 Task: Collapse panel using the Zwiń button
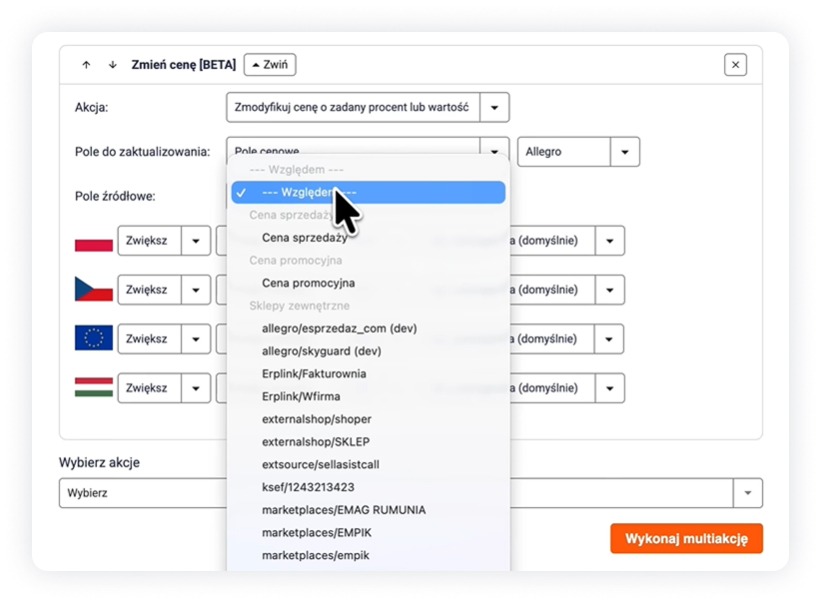pyautogui.click(x=270, y=65)
